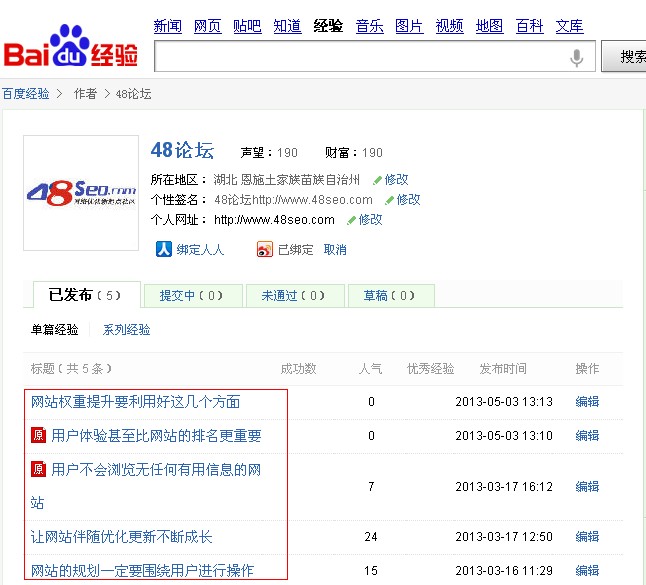
Task: Click the popularity value 24
Action: point(371,537)
